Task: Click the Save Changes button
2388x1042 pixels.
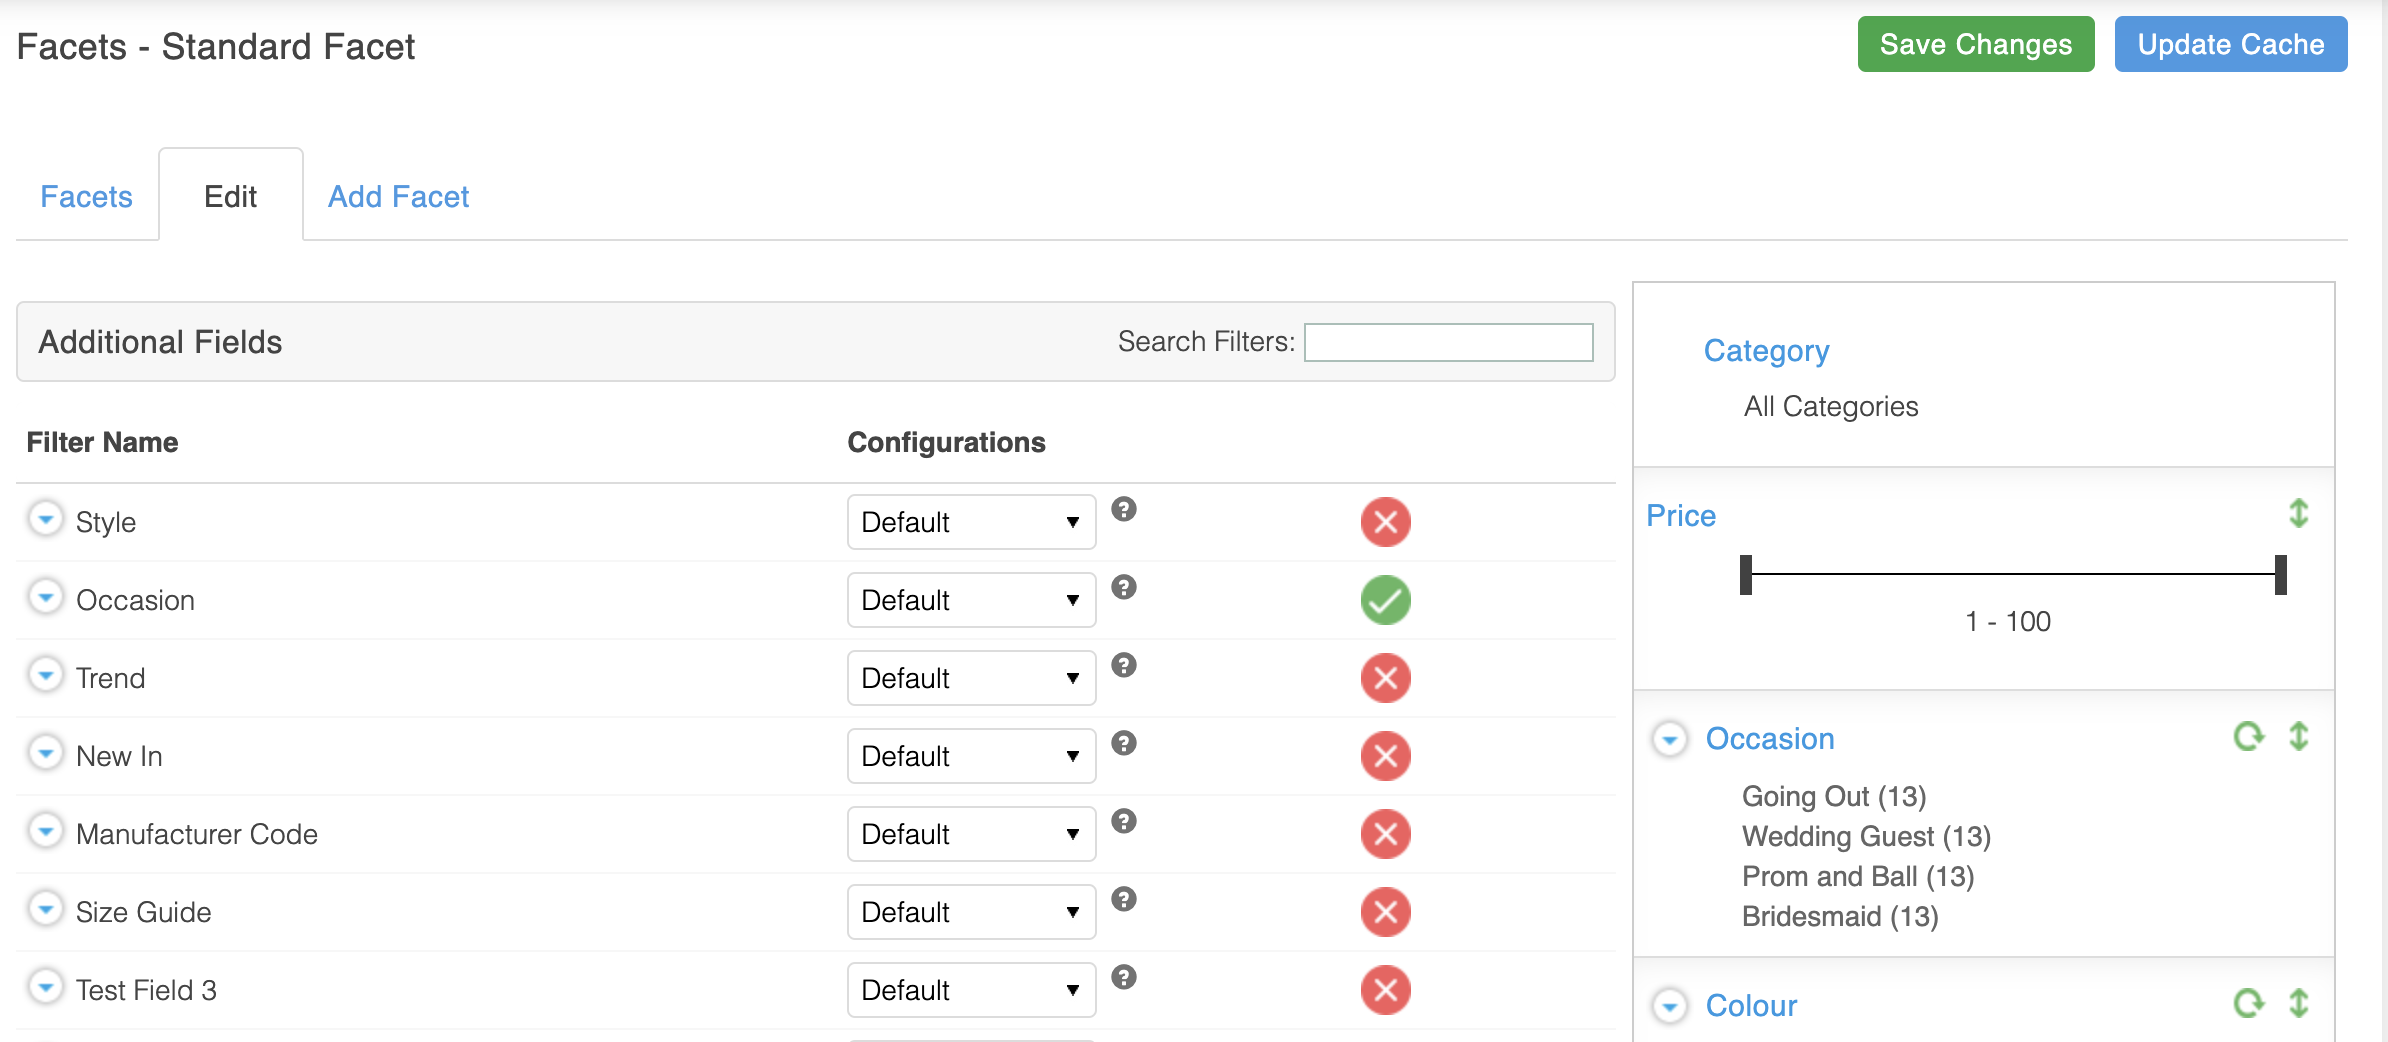Action: click(x=1976, y=44)
